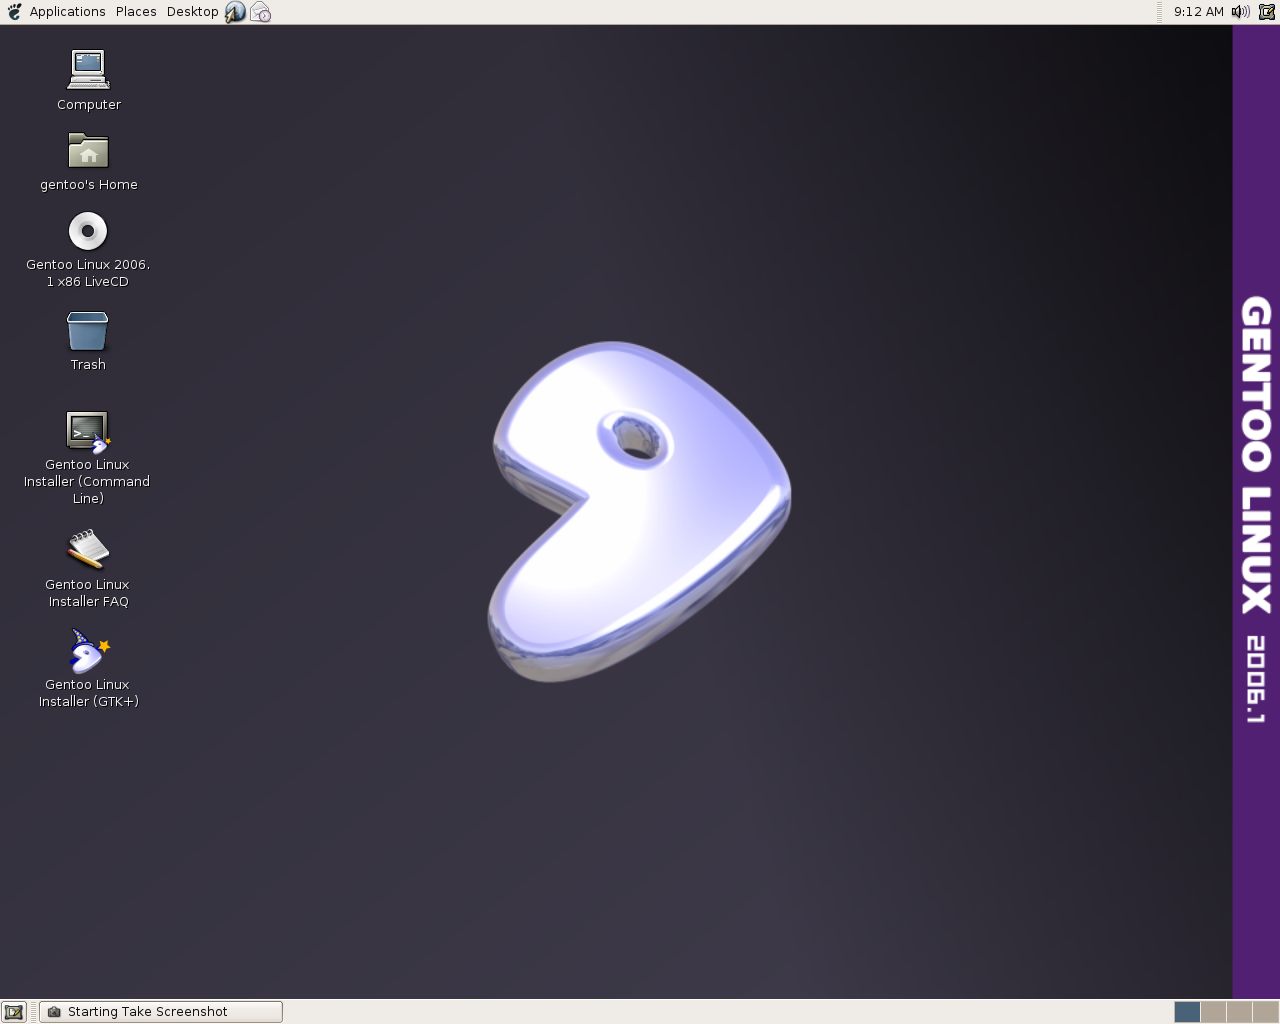Switch to the first (active) workspace
The image size is (1280, 1024).
(1187, 1012)
